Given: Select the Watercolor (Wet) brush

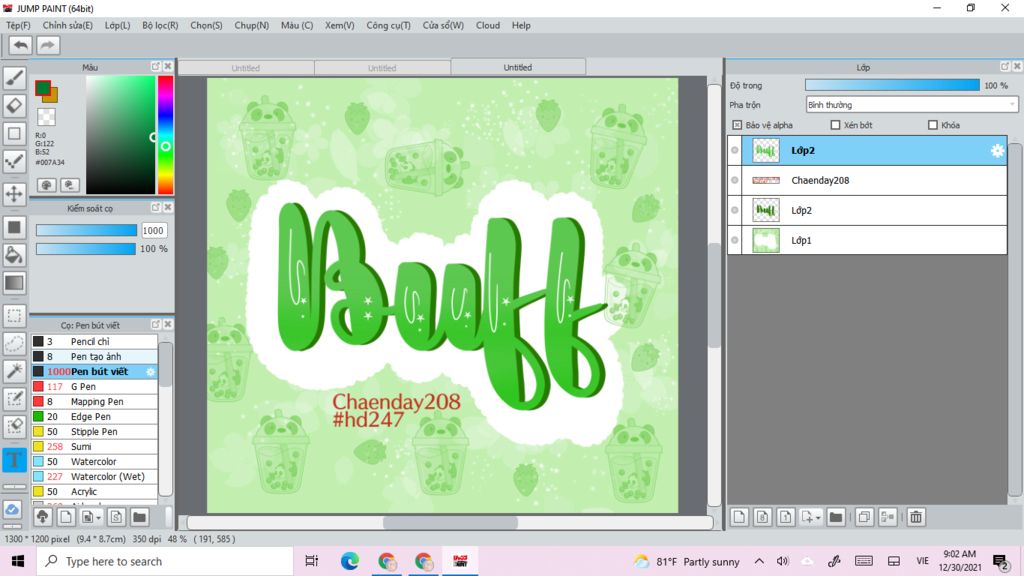Looking at the screenshot, I should click(94, 477).
